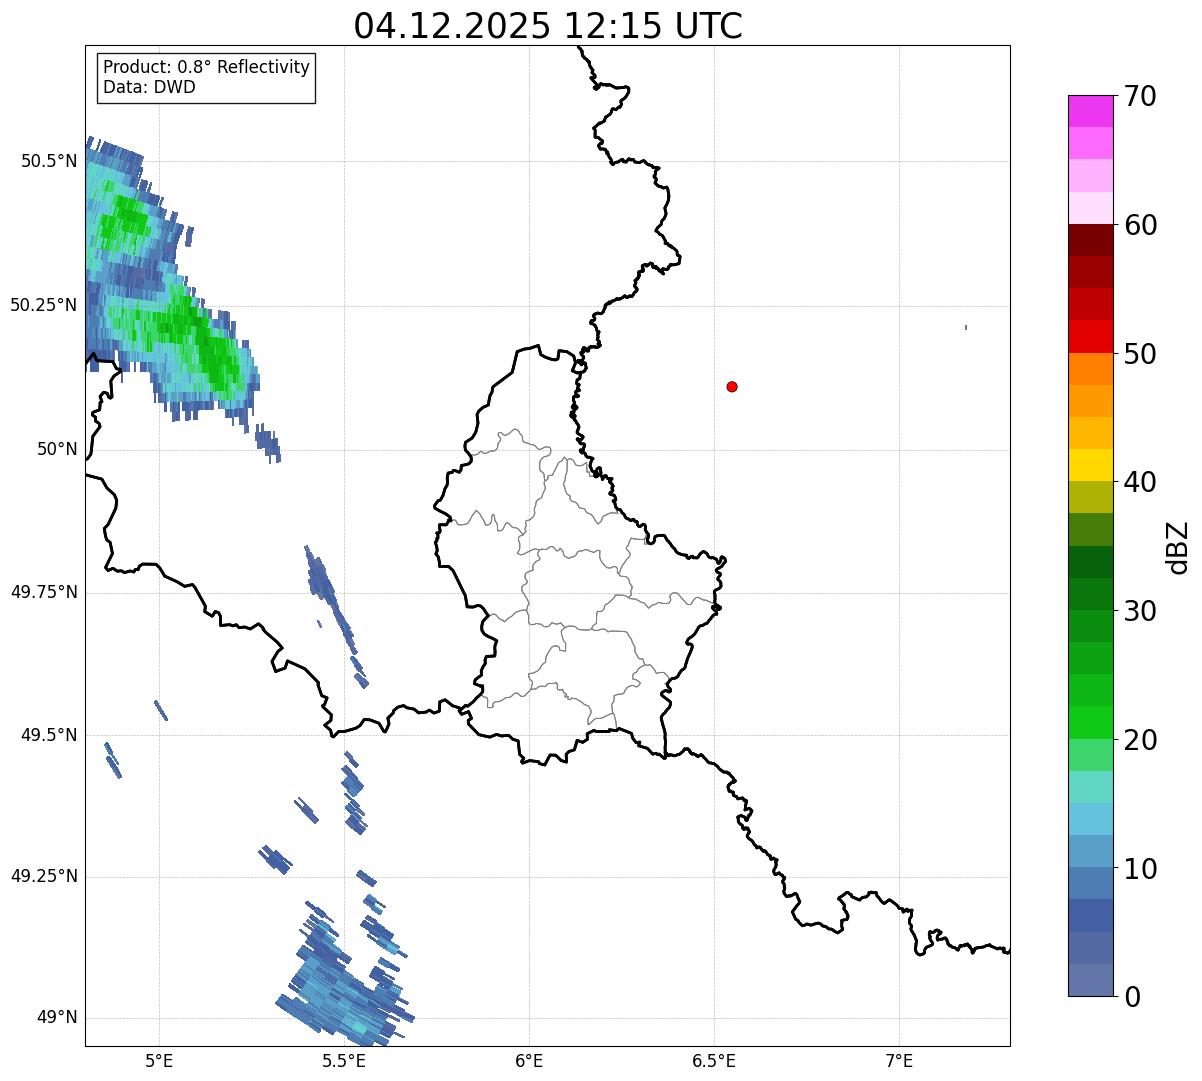Click the 50.25°N latitude label
Image resolution: width=1202 pixels, height=1081 pixels.
(x=44, y=305)
